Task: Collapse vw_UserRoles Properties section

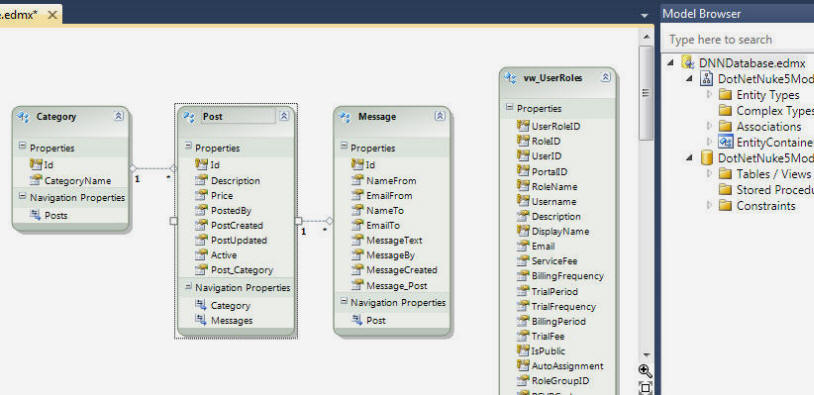Action: coord(510,108)
